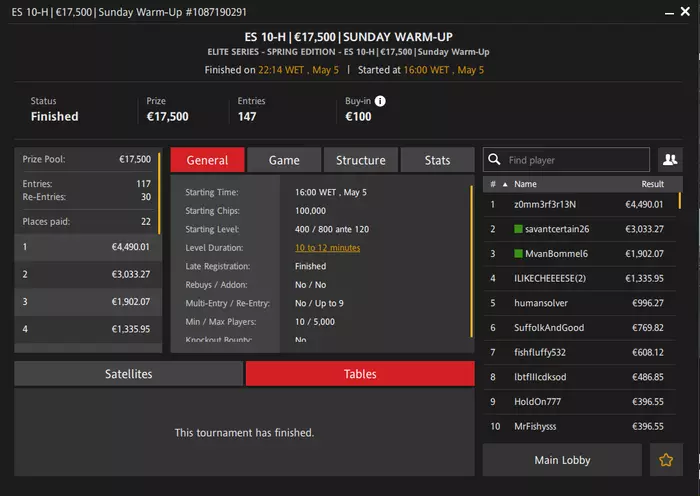Select the Tables tab
The width and height of the screenshot is (700, 496).
[360, 374]
